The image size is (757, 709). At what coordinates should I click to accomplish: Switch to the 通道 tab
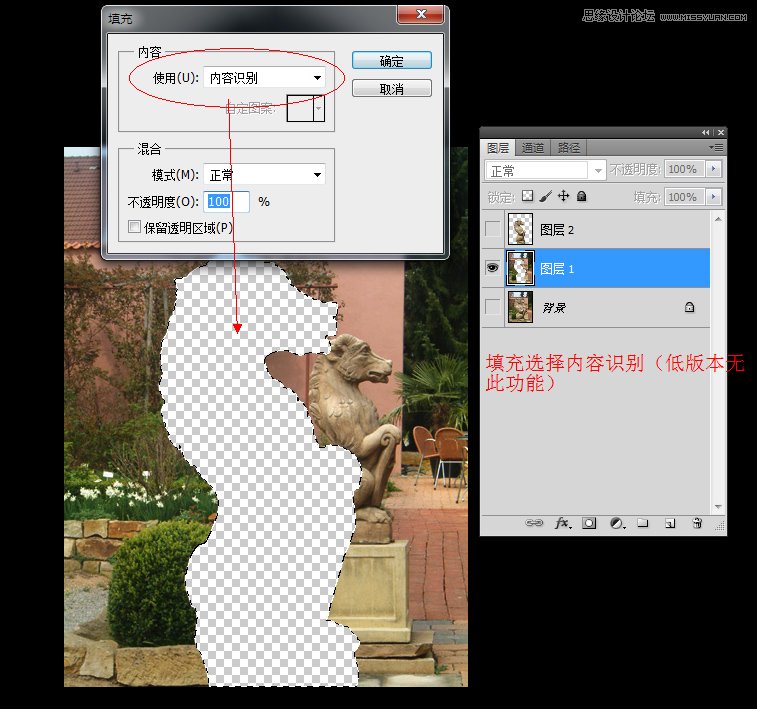click(x=533, y=148)
